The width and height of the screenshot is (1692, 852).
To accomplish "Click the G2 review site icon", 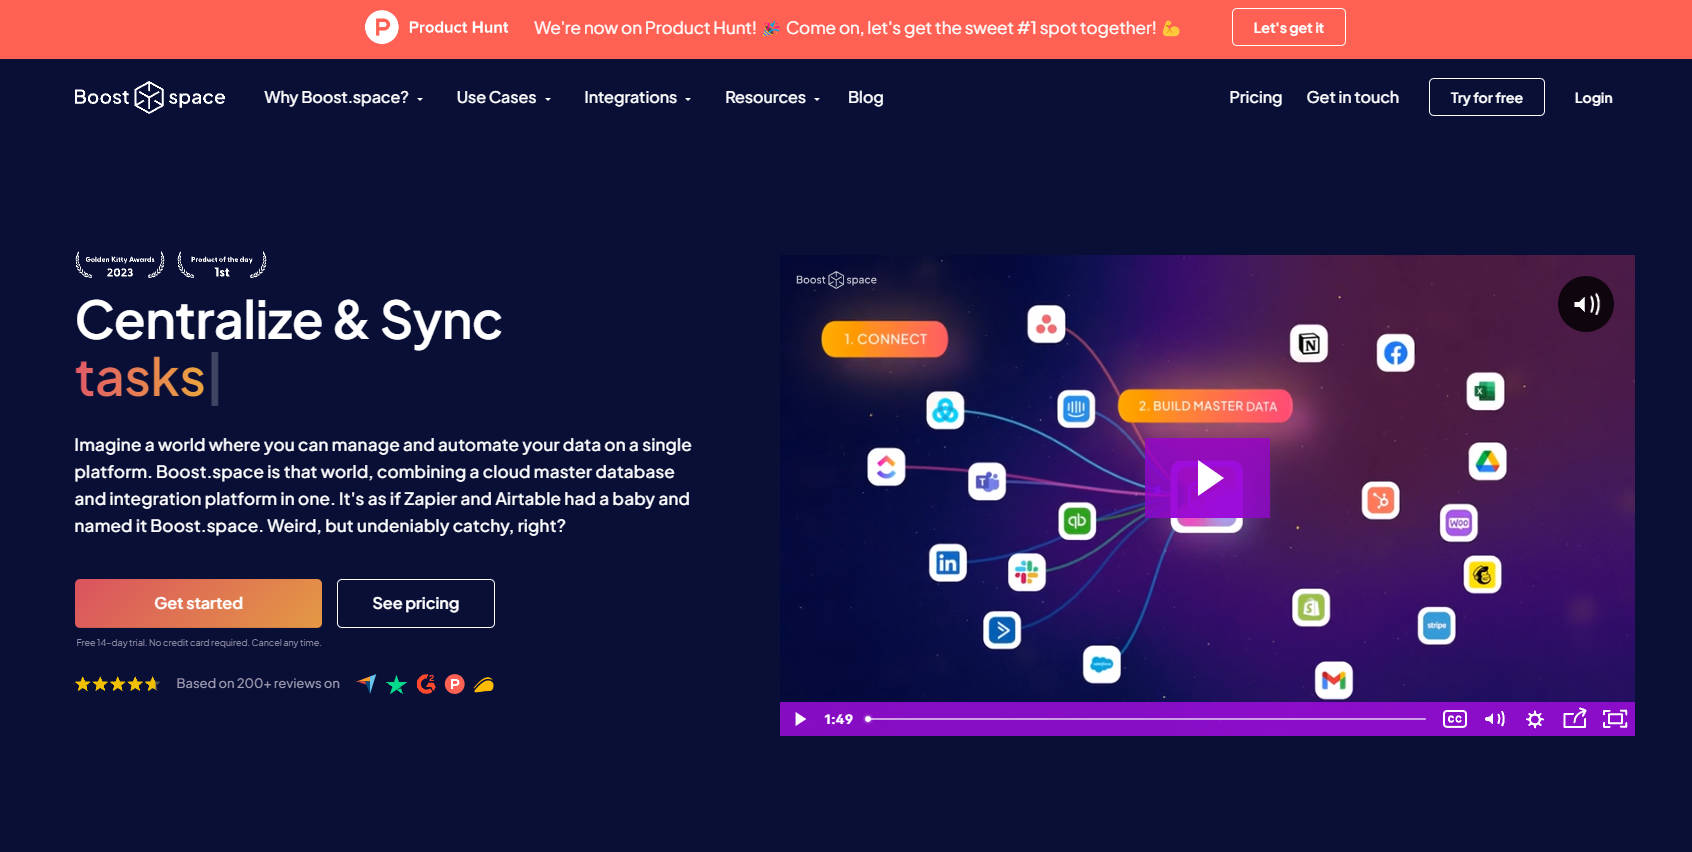I will 426,684.
